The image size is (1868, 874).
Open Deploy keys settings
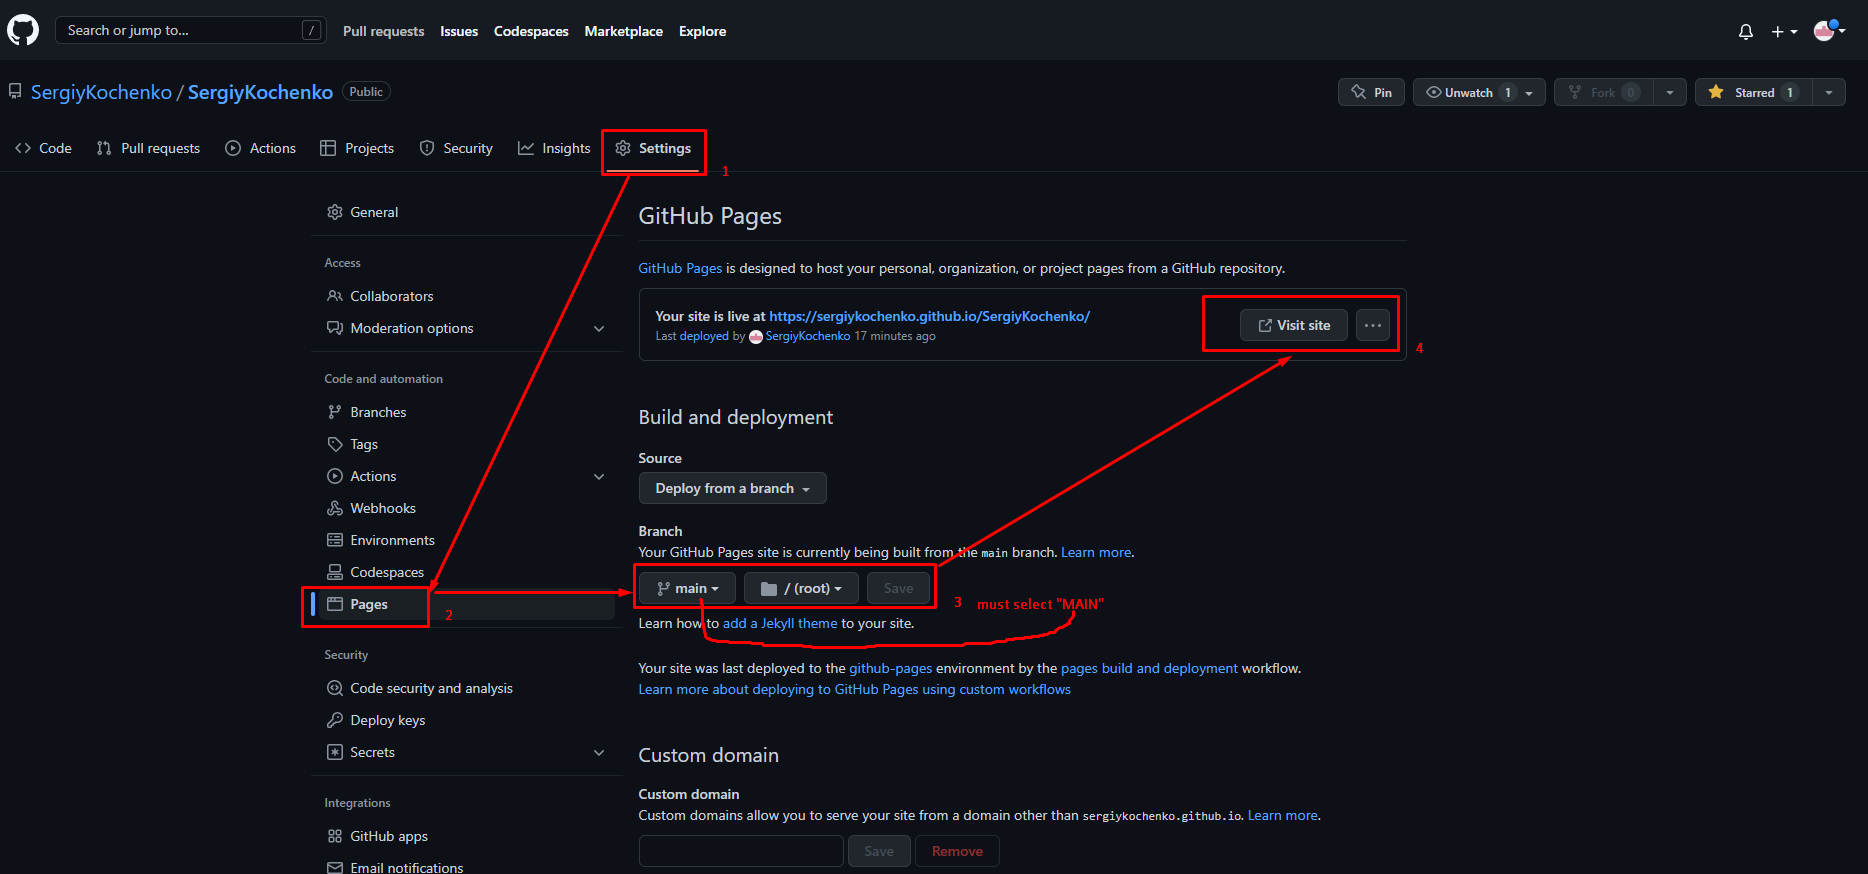coord(466,720)
